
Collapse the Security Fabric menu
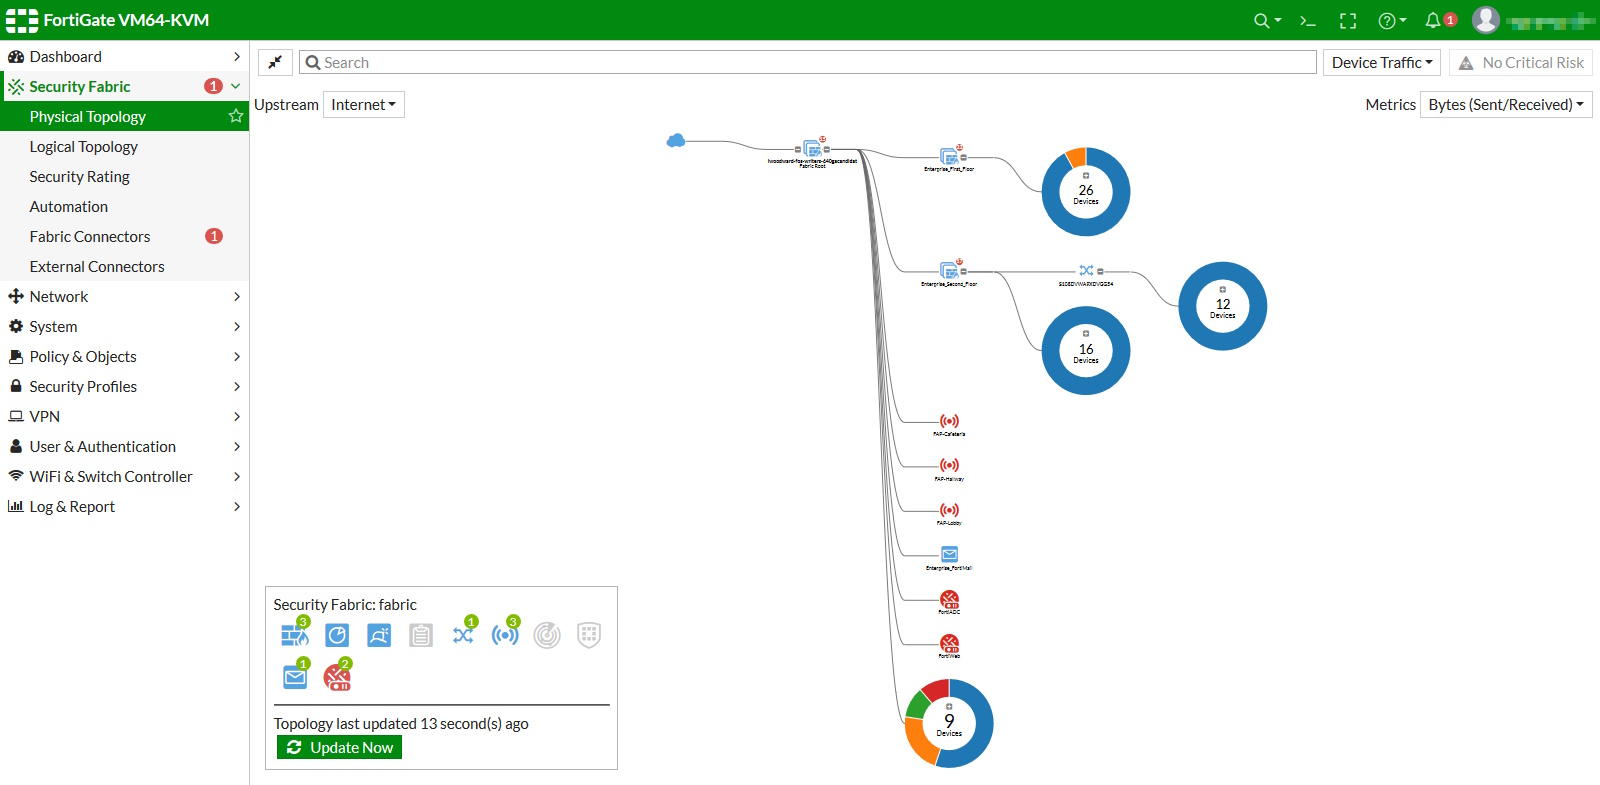pyautogui.click(x=124, y=86)
